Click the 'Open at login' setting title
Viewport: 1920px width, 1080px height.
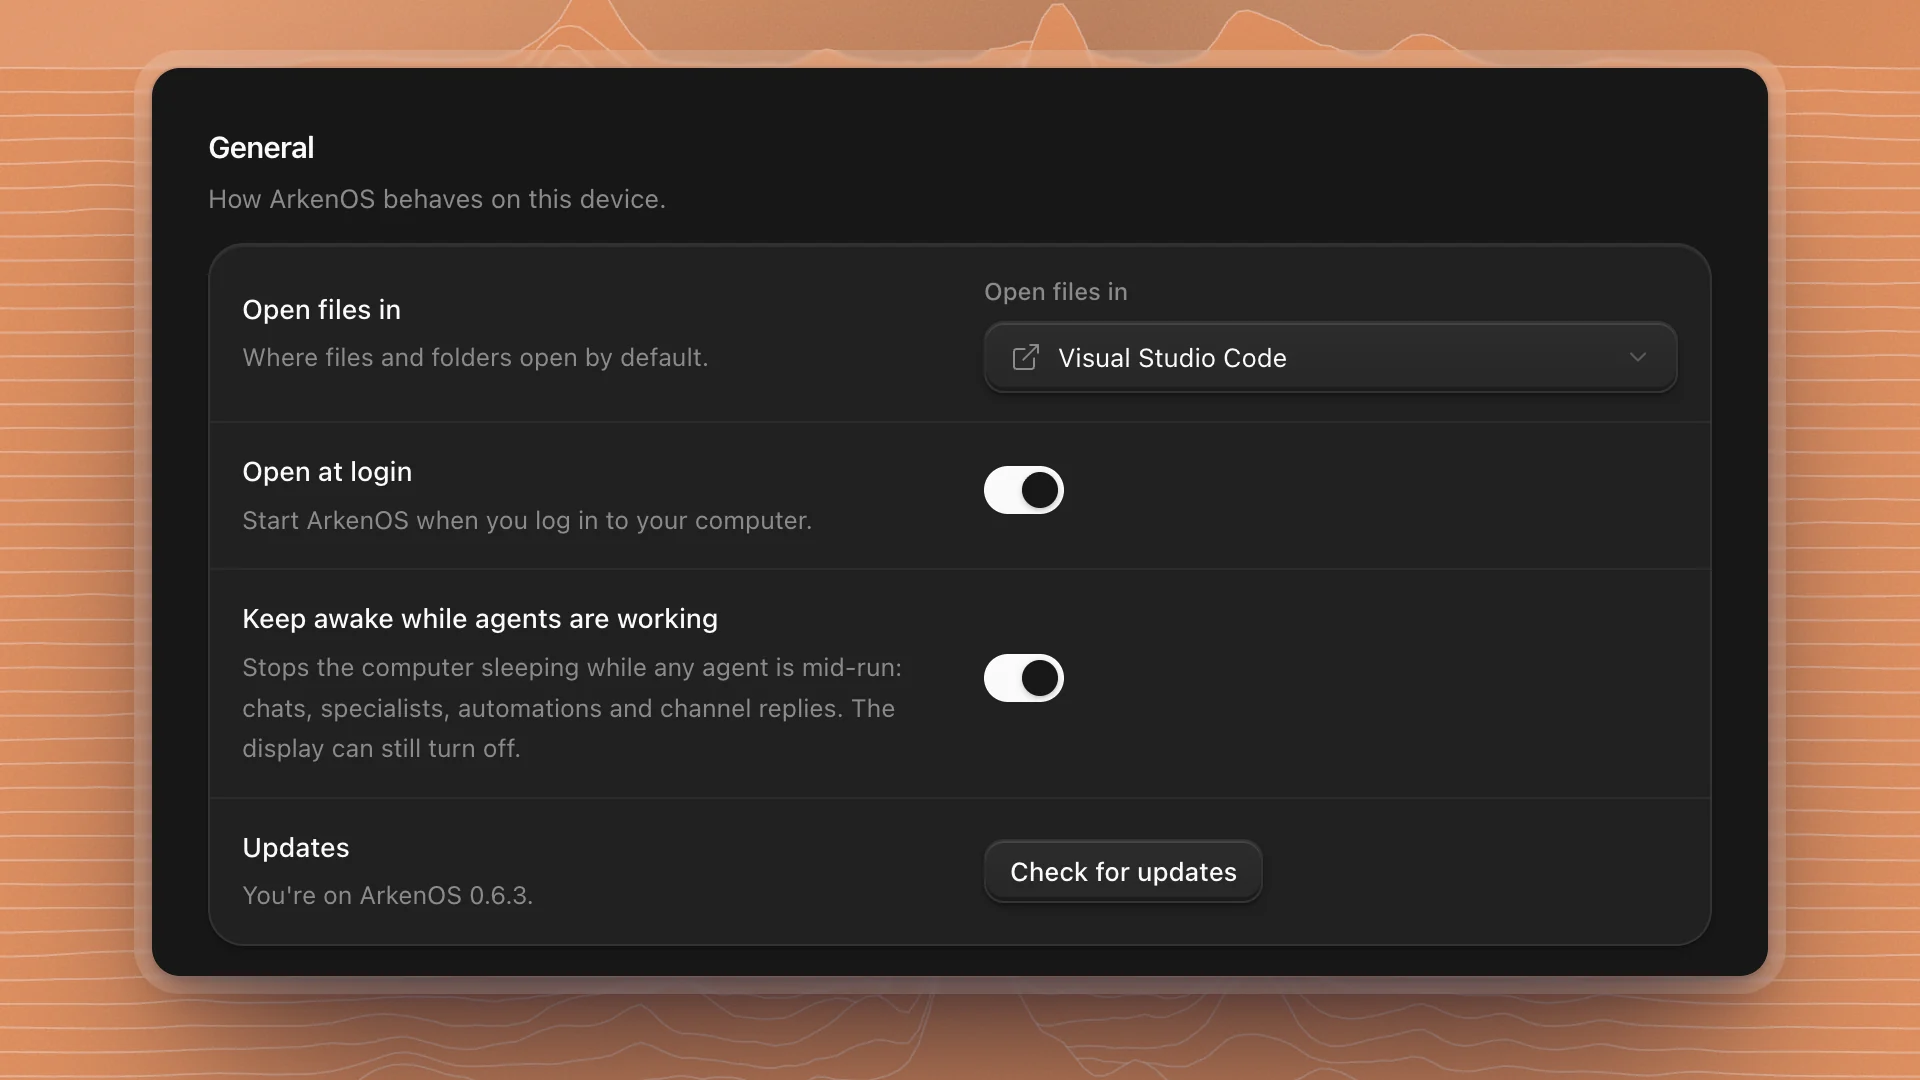click(x=327, y=472)
